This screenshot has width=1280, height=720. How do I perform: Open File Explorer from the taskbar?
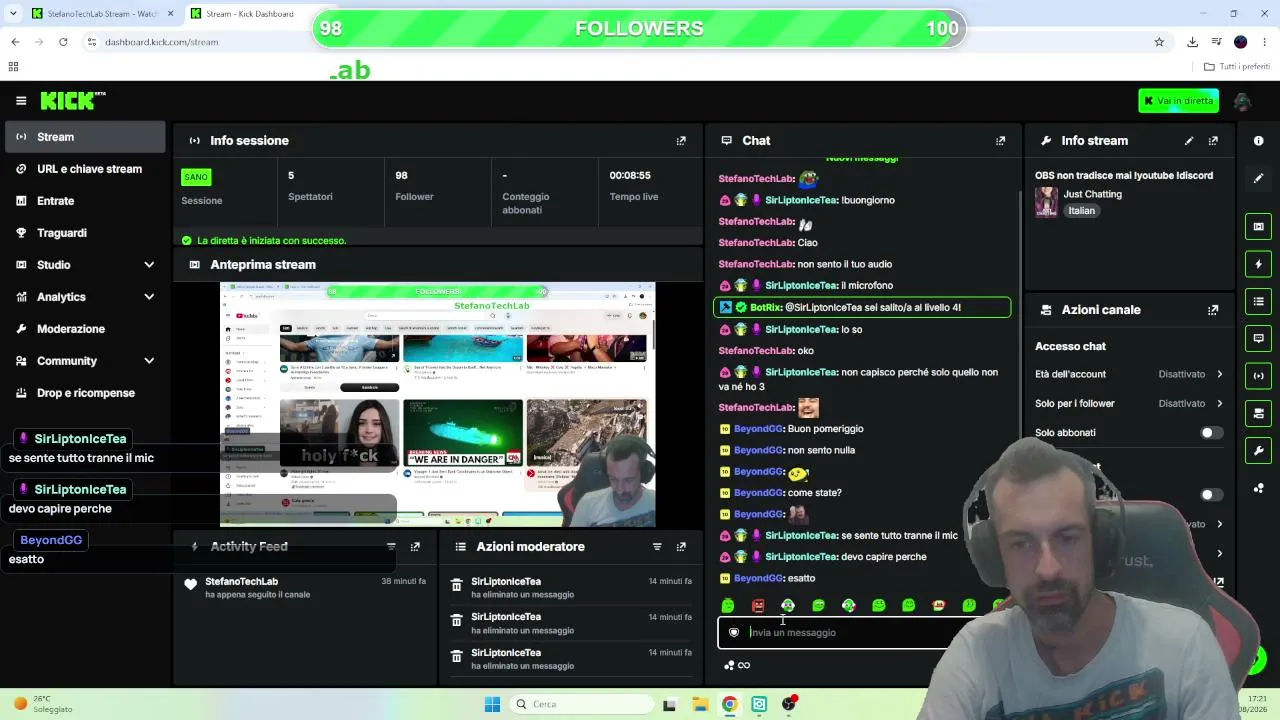tap(700, 704)
